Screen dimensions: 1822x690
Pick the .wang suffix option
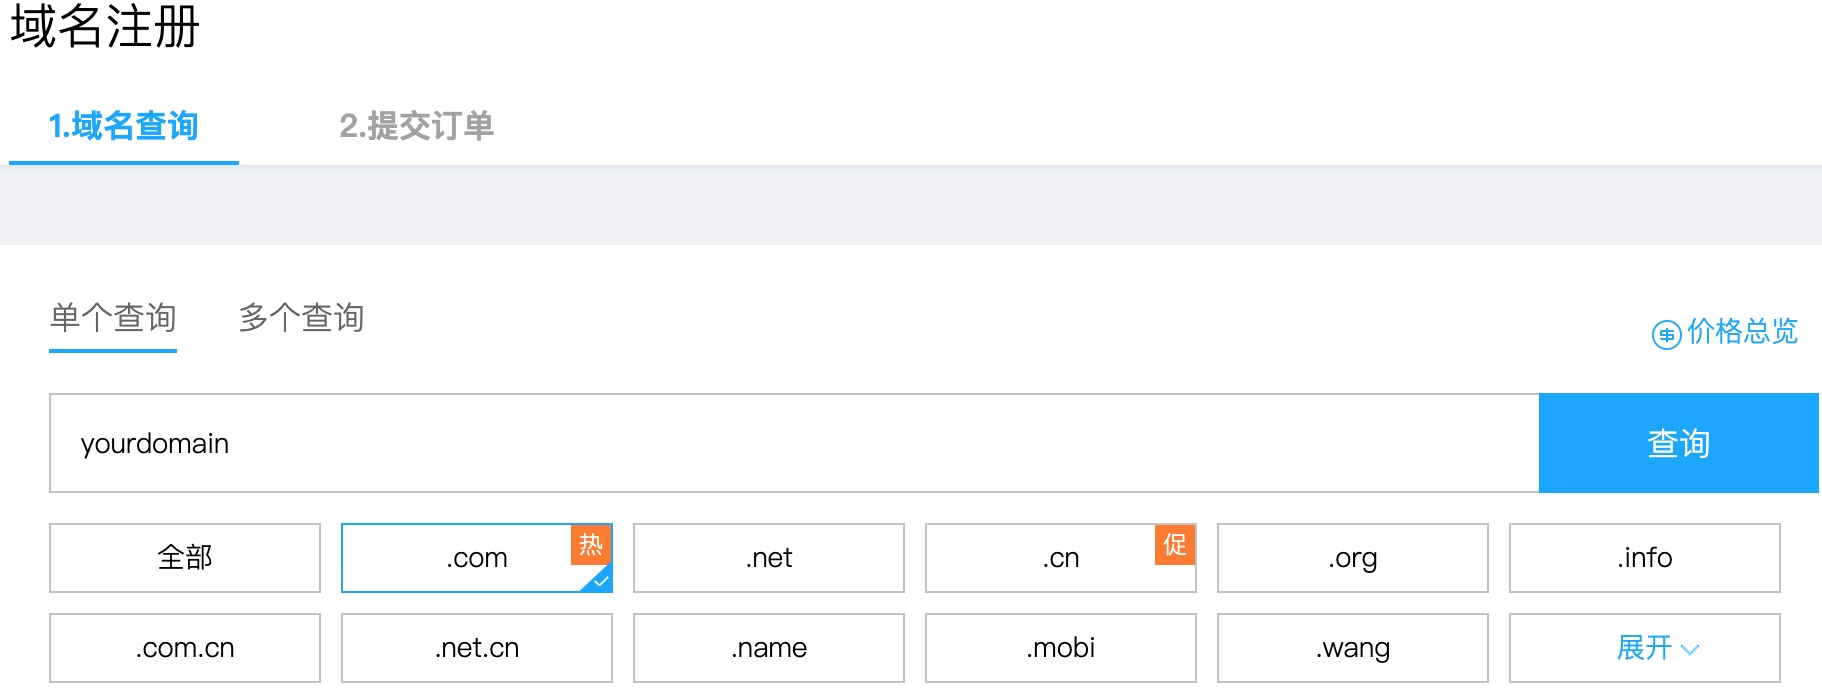1352,648
